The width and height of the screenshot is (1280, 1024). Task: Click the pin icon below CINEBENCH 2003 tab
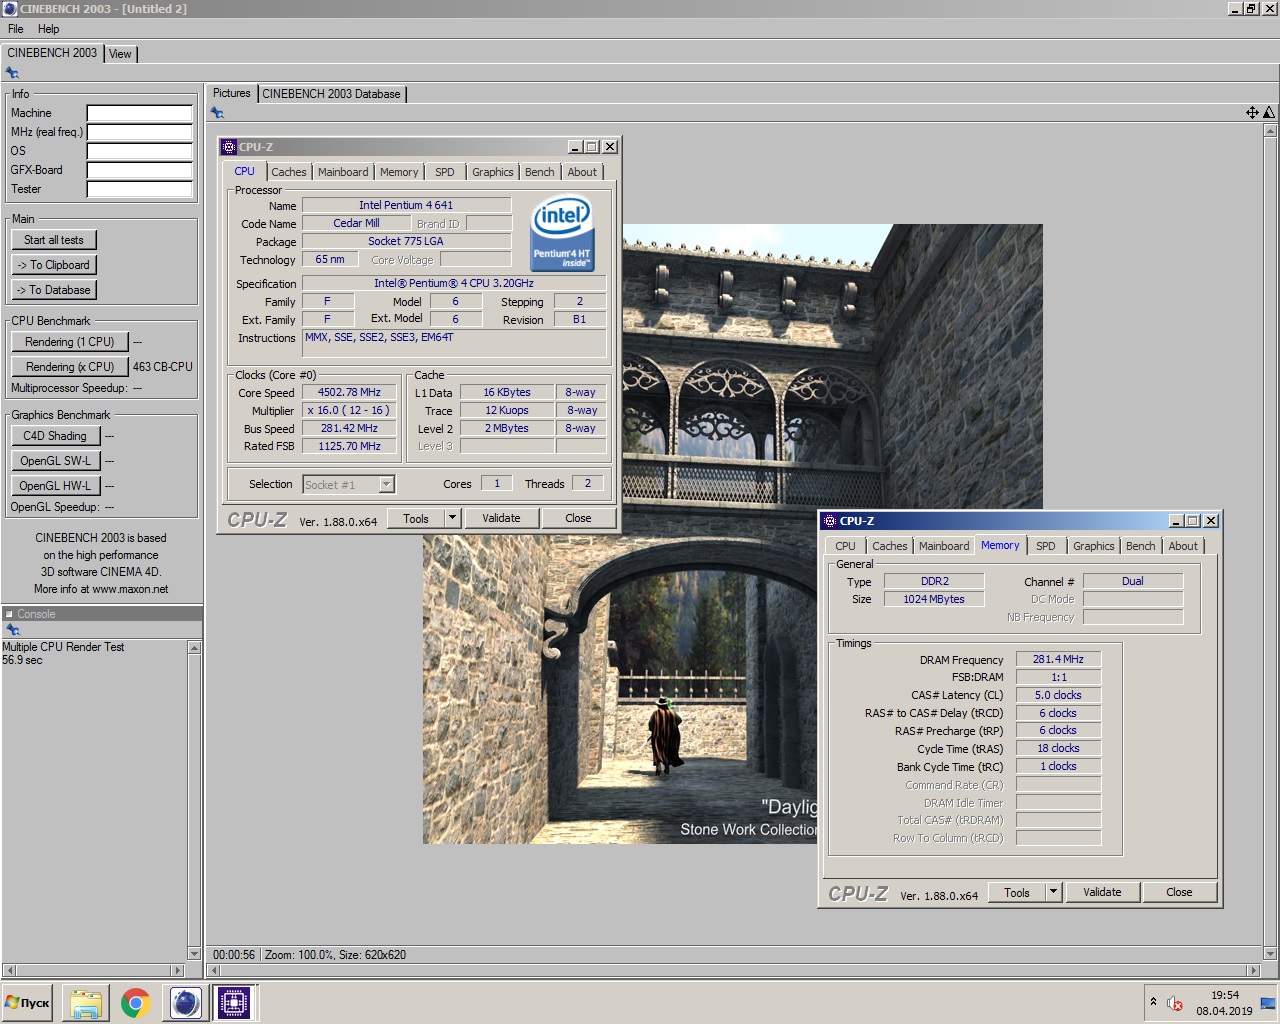click(x=12, y=73)
